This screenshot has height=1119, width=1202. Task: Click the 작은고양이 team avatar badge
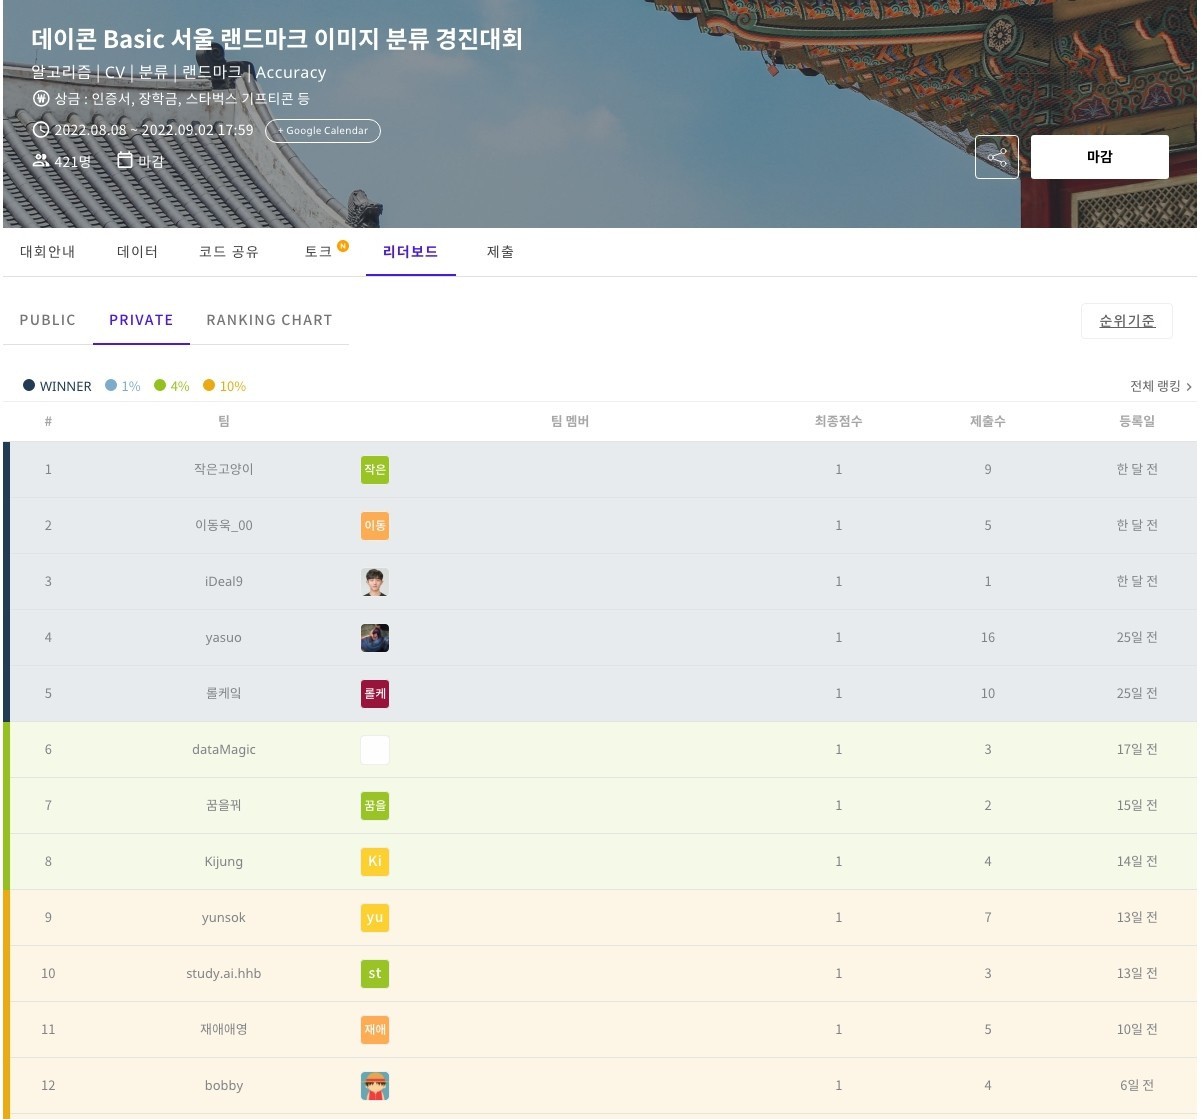[x=375, y=470]
